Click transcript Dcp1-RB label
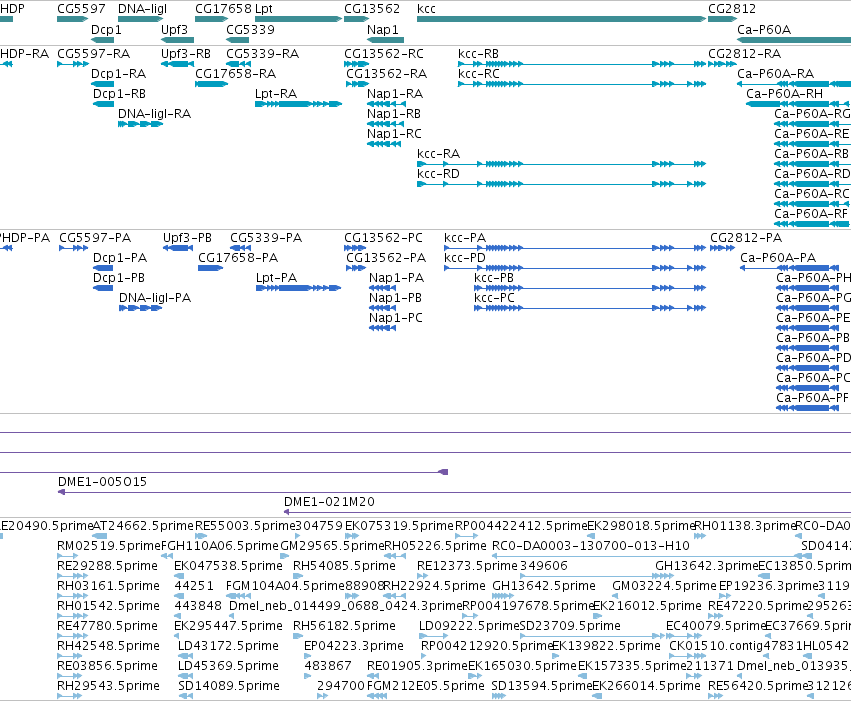 pos(119,94)
